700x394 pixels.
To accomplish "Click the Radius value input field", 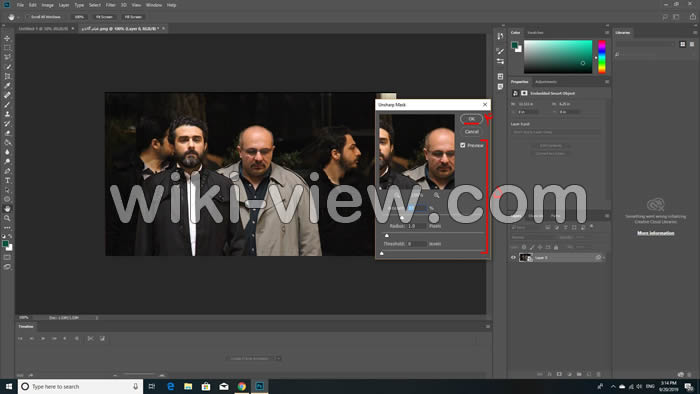I will pos(416,226).
